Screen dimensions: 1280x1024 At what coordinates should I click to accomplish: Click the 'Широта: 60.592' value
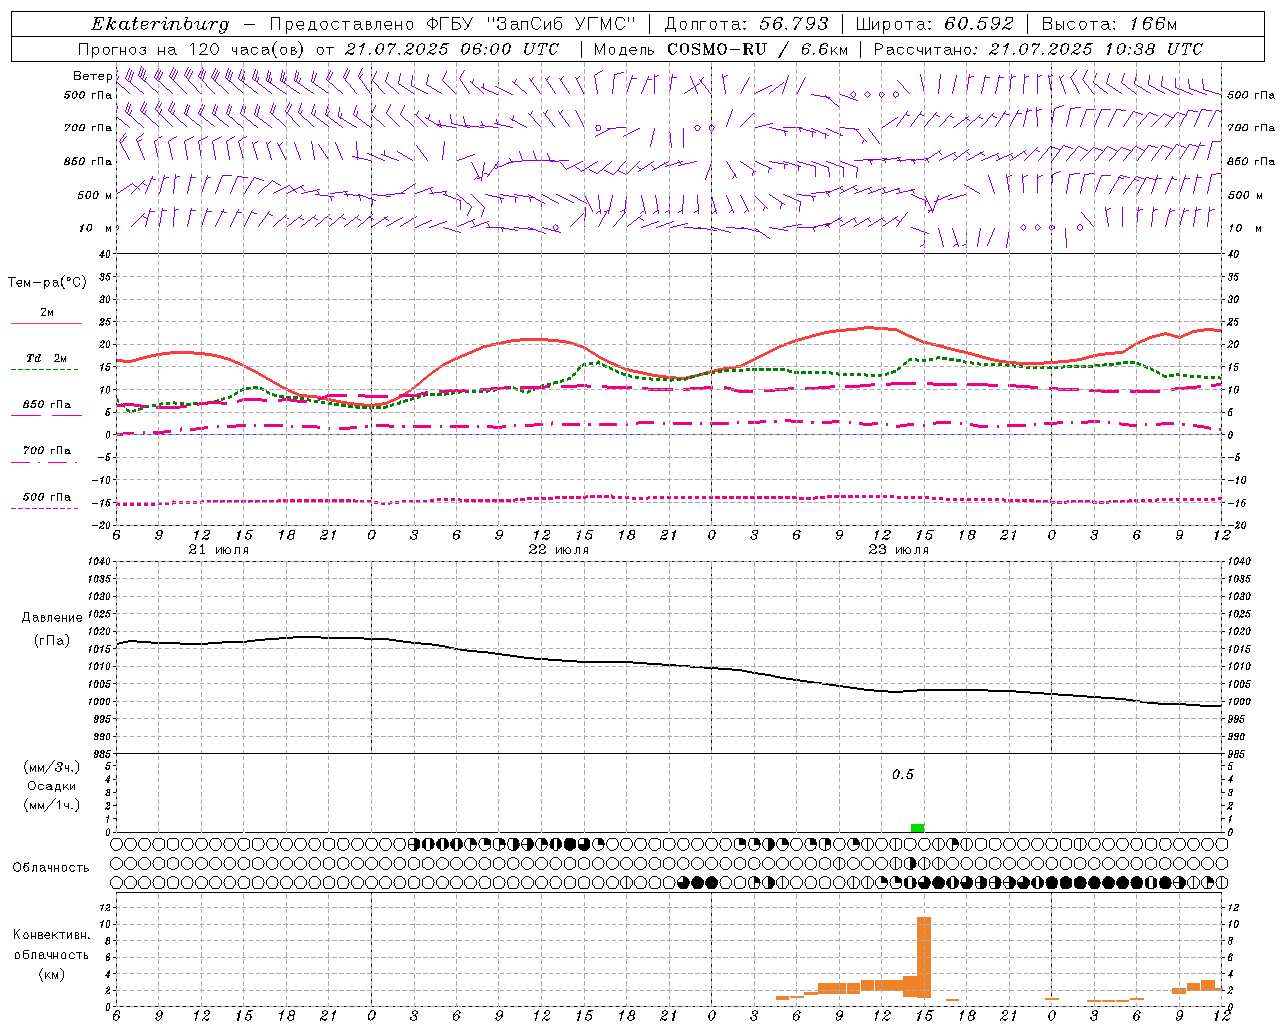[935, 24]
